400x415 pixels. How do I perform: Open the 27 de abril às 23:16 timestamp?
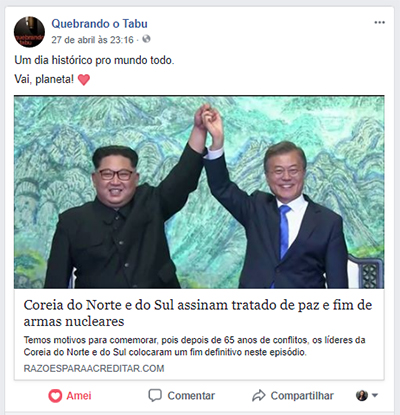tap(92, 40)
